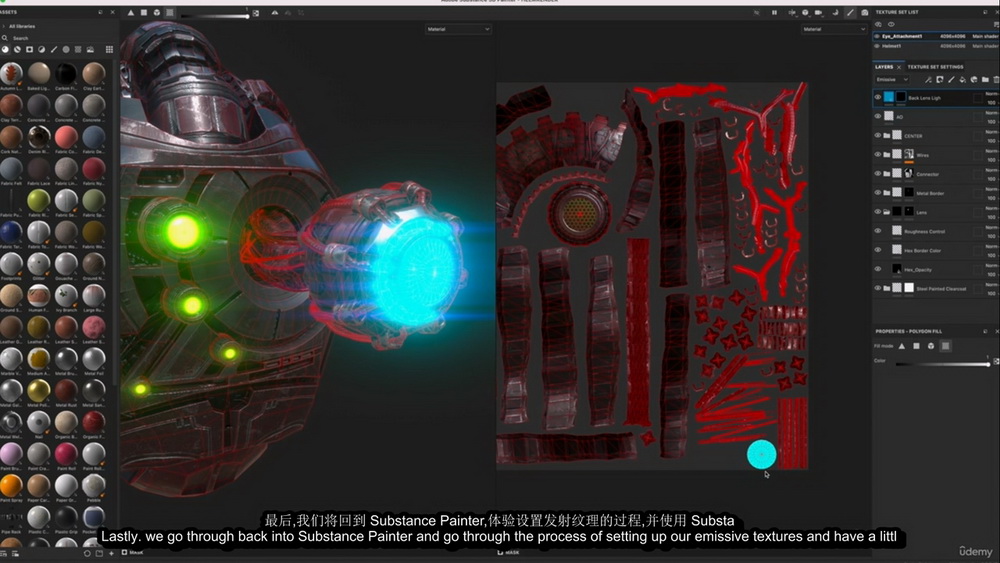Image resolution: width=1000 pixels, height=563 pixels.
Task: Filter assets by alphas circle icon
Action: coord(66,49)
